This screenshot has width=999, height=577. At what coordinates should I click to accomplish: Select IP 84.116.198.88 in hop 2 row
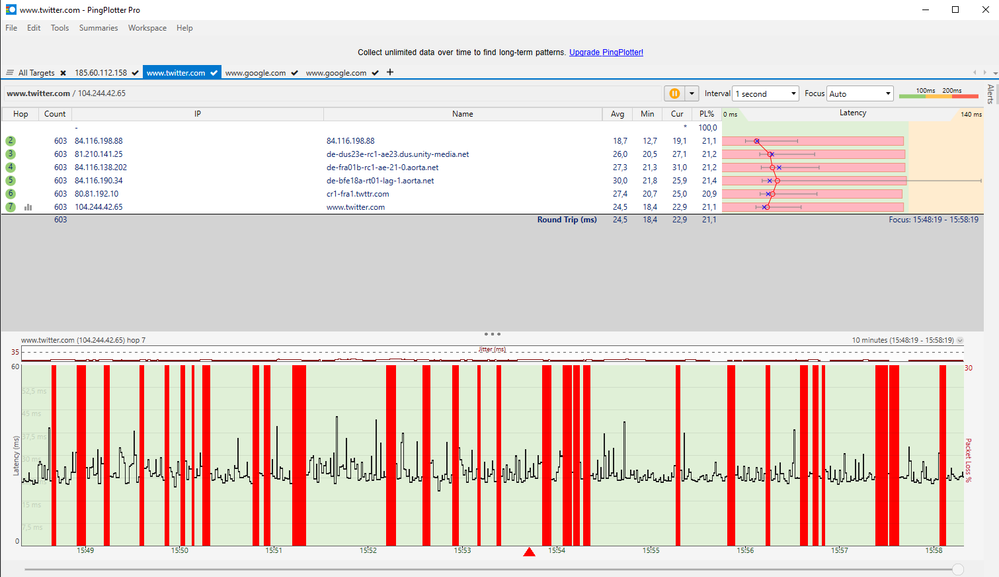99,141
